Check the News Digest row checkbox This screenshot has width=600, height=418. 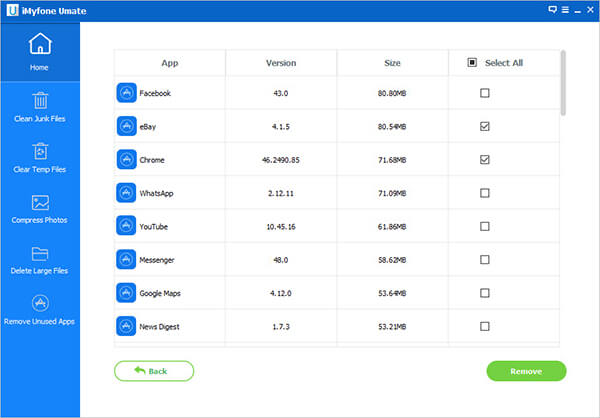point(484,326)
